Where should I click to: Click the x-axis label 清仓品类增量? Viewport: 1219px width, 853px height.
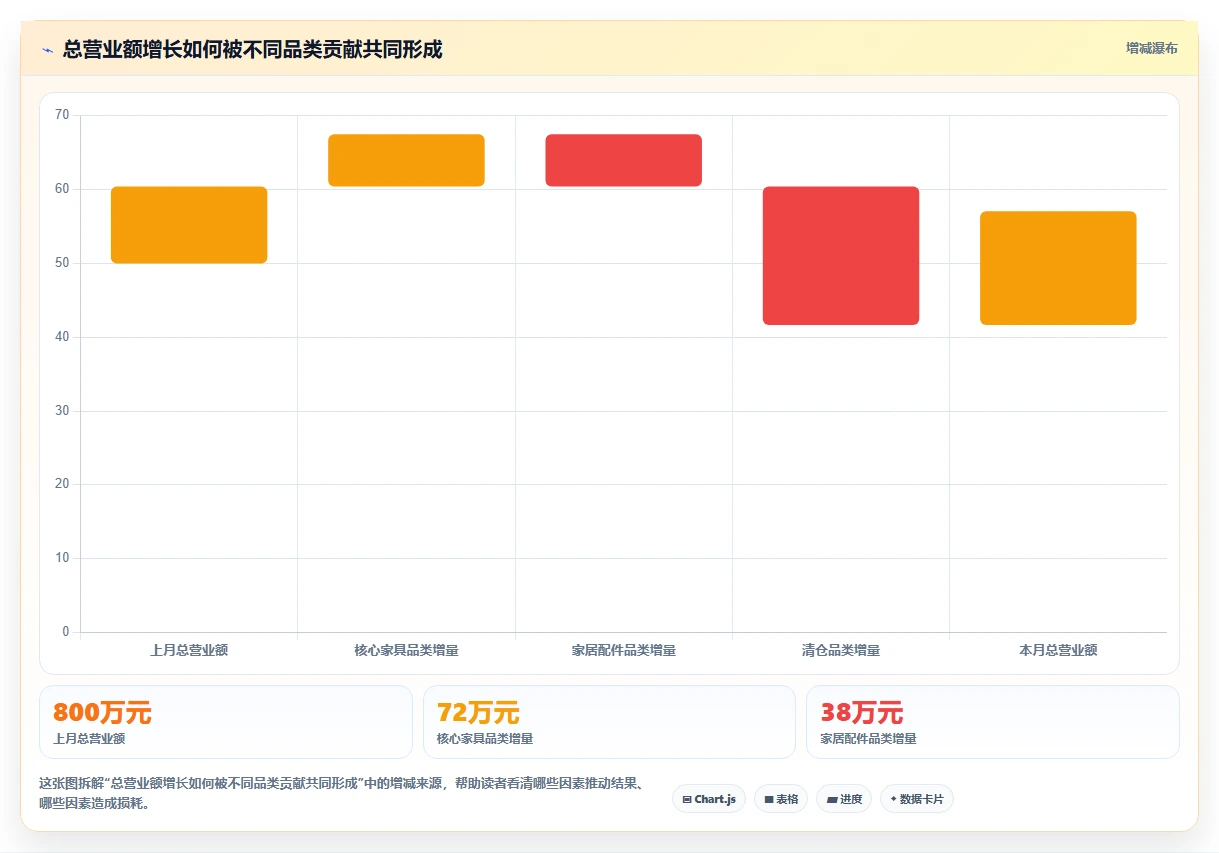tap(841, 650)
